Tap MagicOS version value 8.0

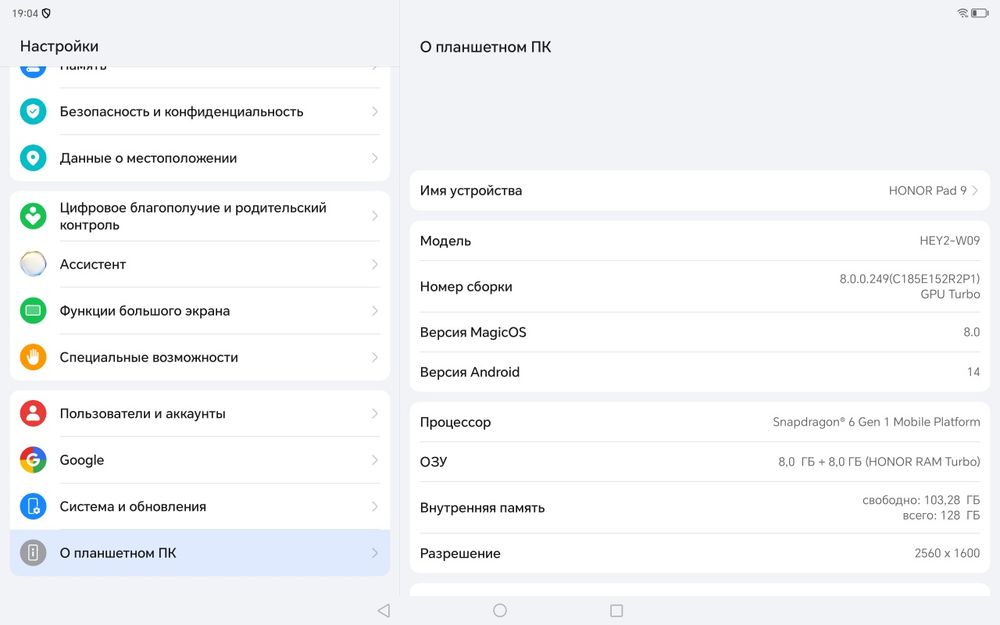(x=971, y=332)
